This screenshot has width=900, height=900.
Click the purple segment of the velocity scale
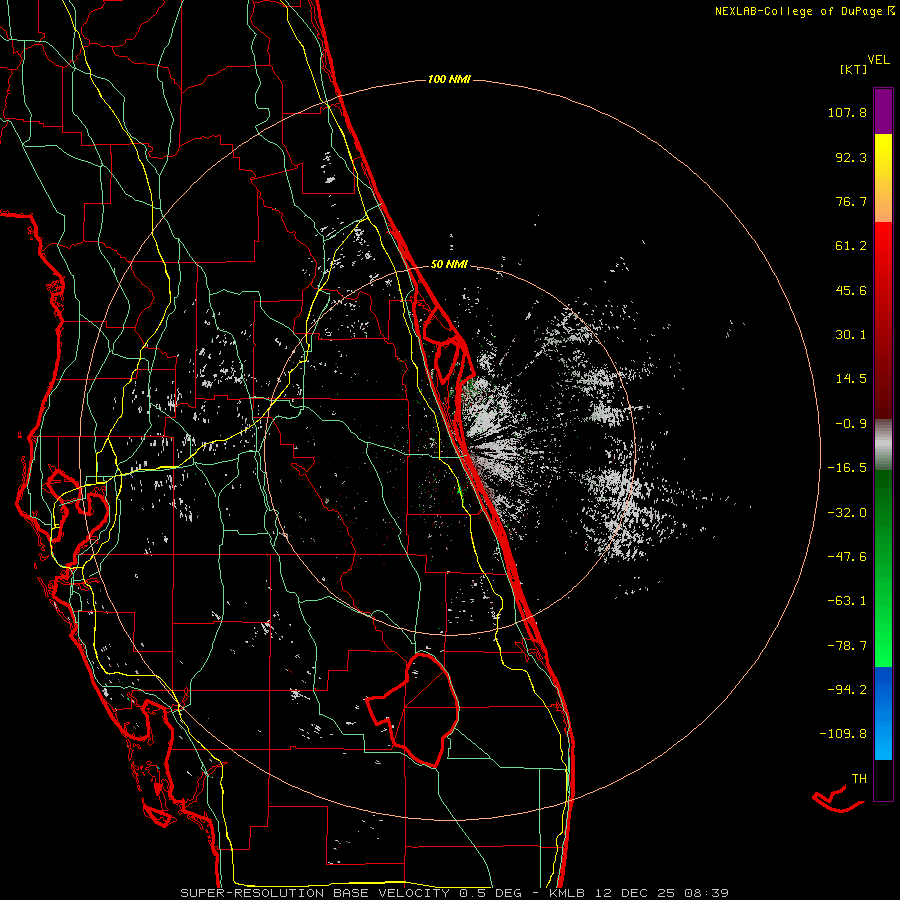tap(883, 111)
